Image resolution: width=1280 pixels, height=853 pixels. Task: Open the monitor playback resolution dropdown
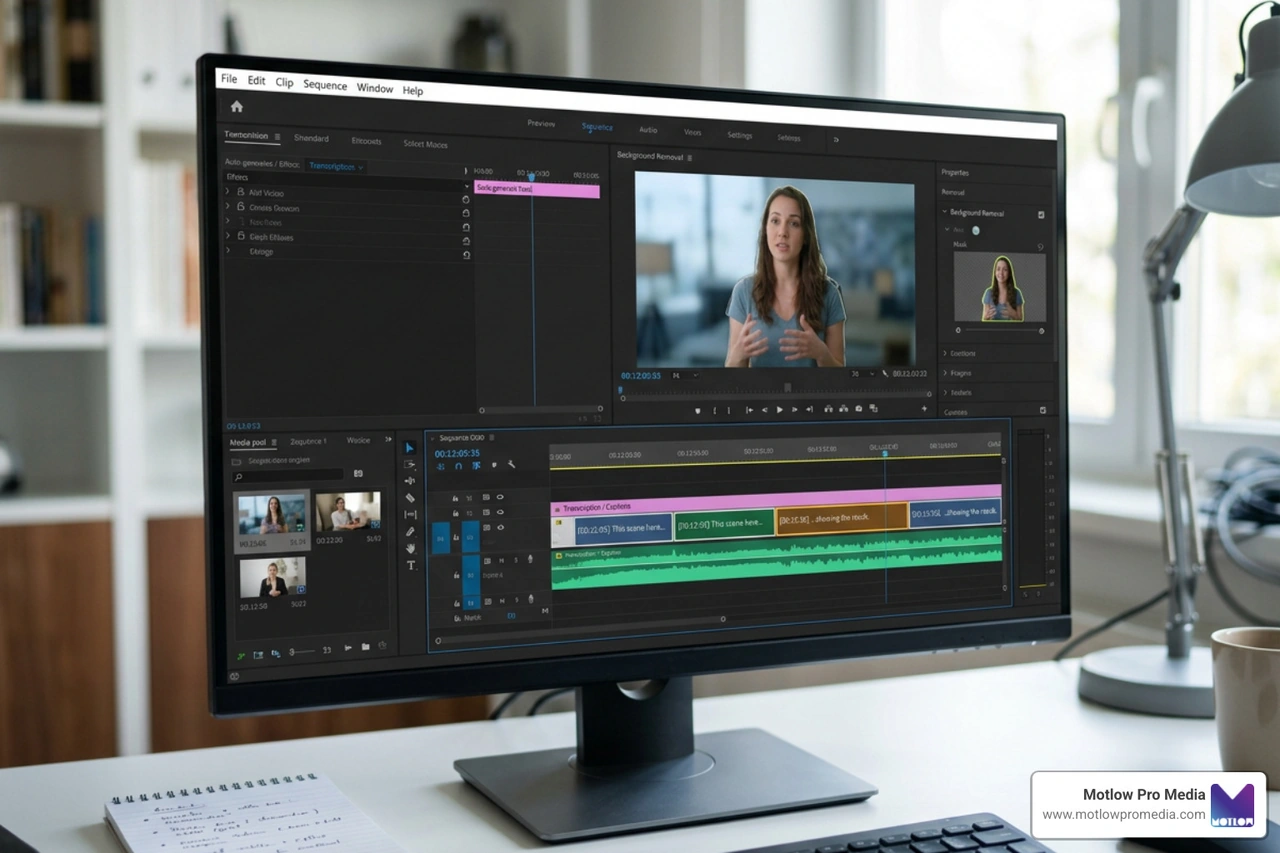point(863,374)
